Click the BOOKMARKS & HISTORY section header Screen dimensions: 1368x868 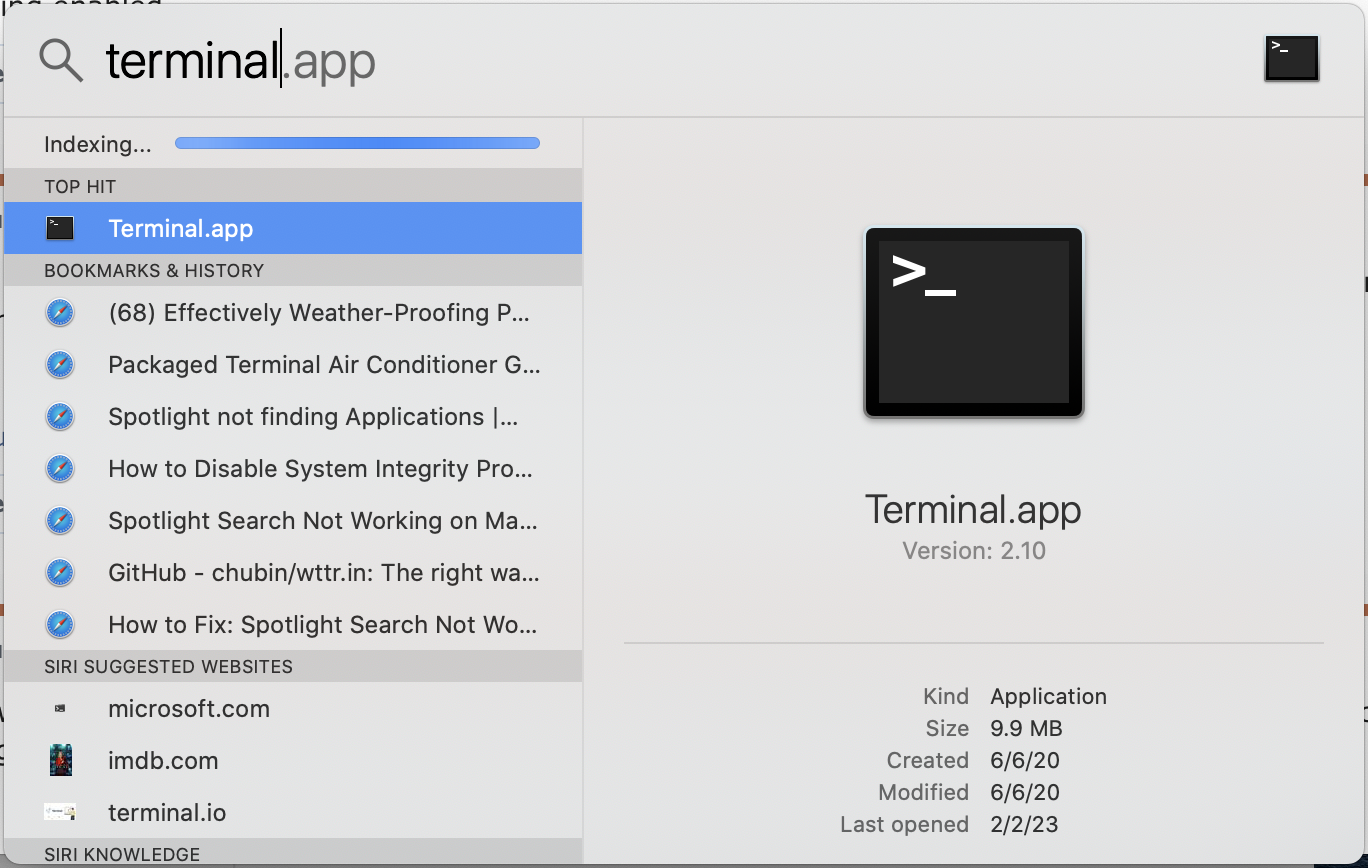point(293,270)
